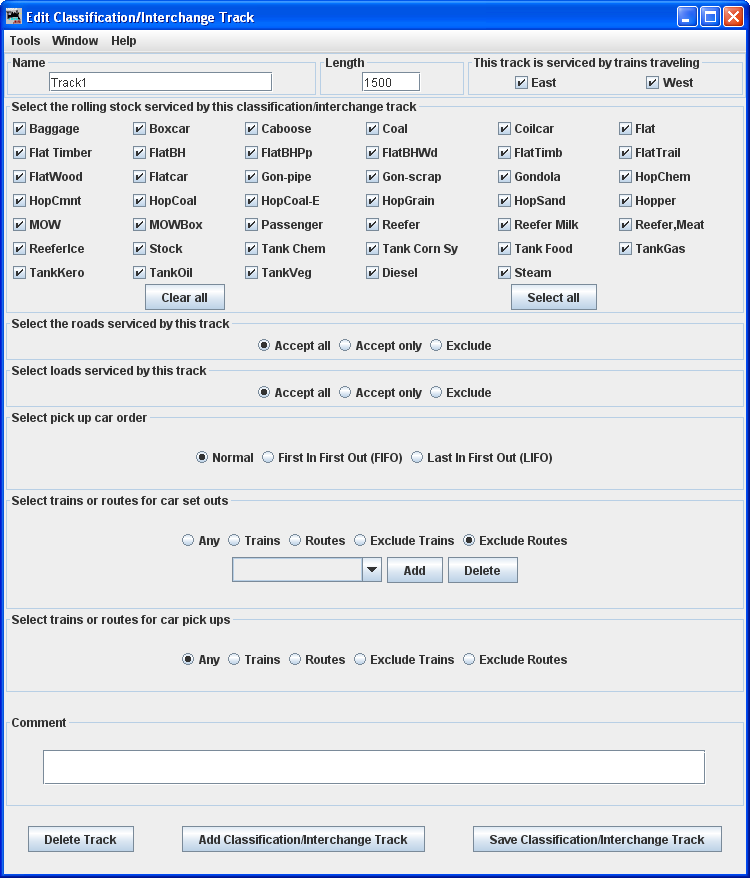Image resolution: width=750 pixels, height=878 pixels.
Task: Open the Tools menu
Action: [25, 41]
